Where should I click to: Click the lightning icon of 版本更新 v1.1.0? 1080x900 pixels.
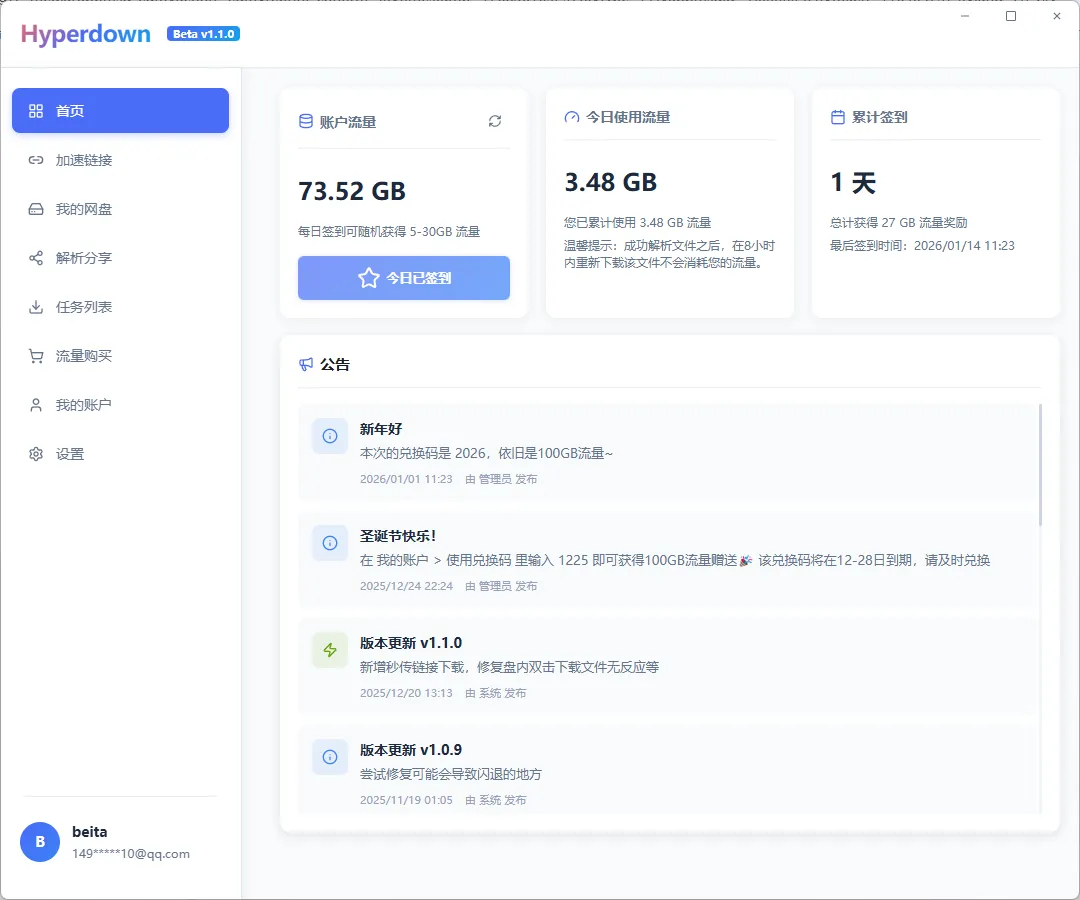click(x=330, y=650)
